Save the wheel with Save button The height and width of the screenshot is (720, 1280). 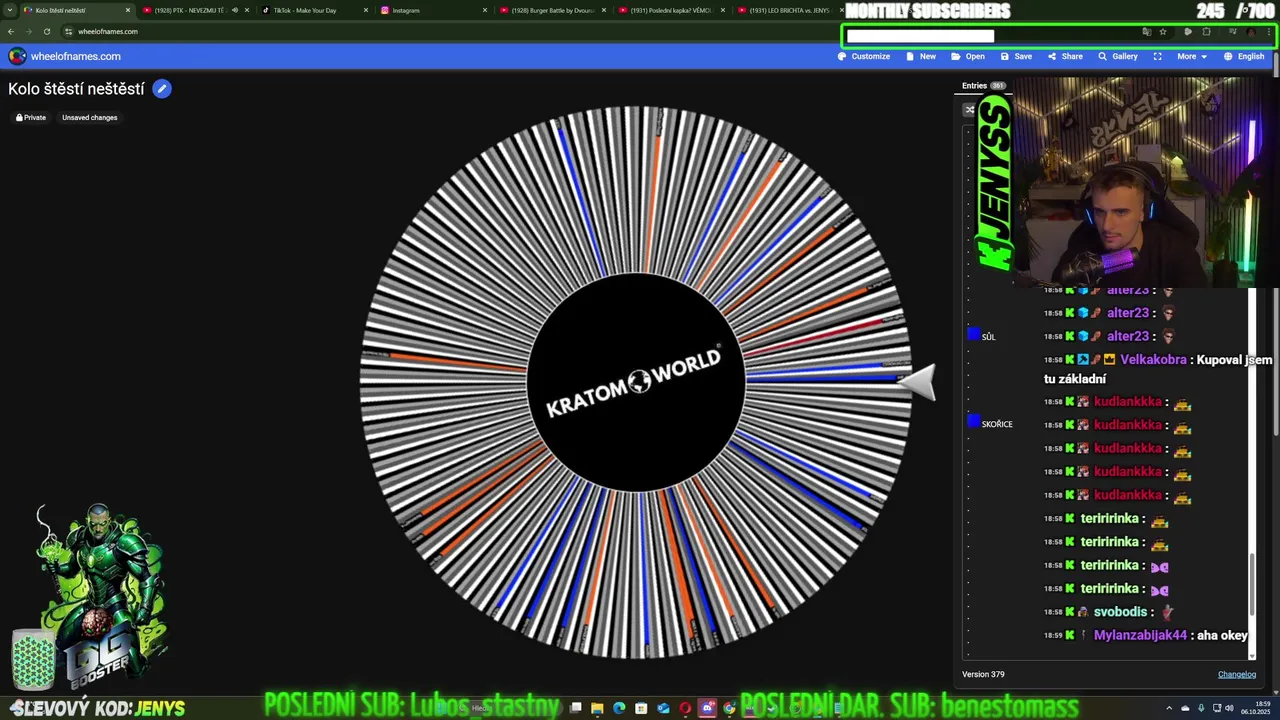pyautogui.click(x=1016, y=56)
